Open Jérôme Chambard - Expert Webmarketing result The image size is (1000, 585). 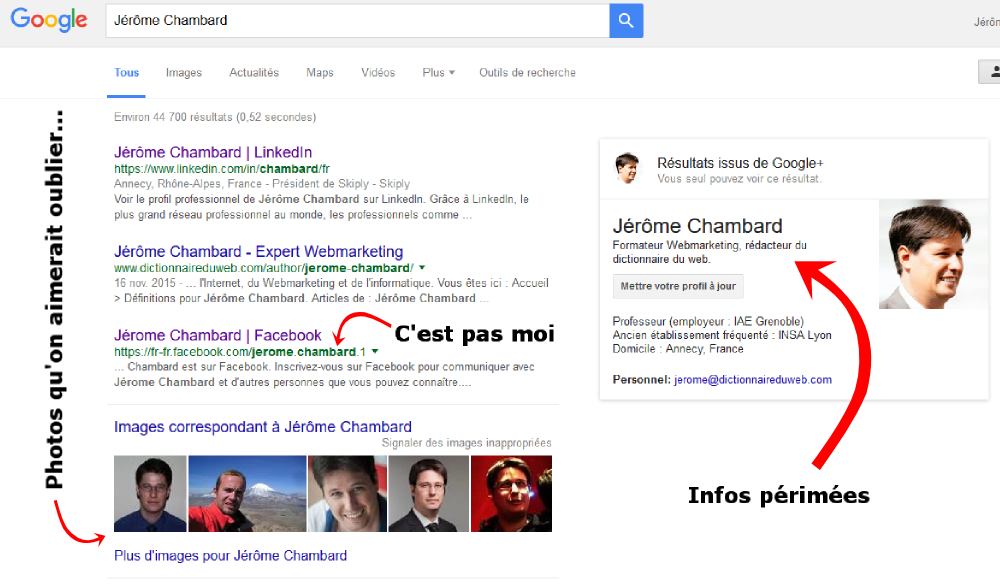[x=258, y=251]
